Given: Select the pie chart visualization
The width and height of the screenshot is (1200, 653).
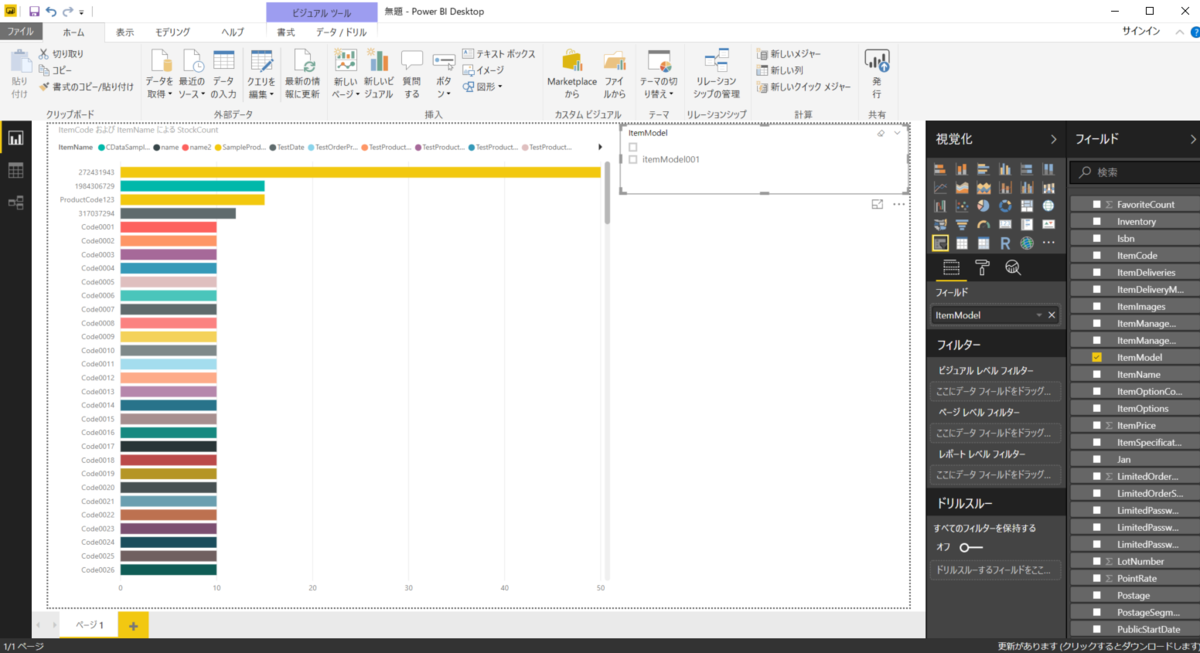Looking at the screenshot, I should pyautogui.click(x=984, y=206).
